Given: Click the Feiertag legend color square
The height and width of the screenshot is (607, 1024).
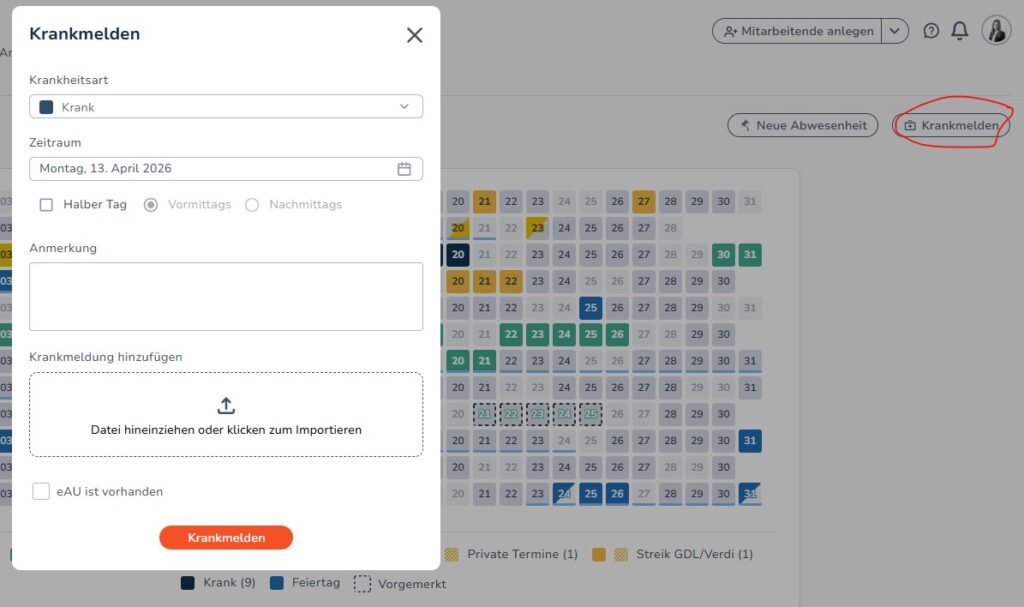Looking at the screenshot, I should coord(277,582).
